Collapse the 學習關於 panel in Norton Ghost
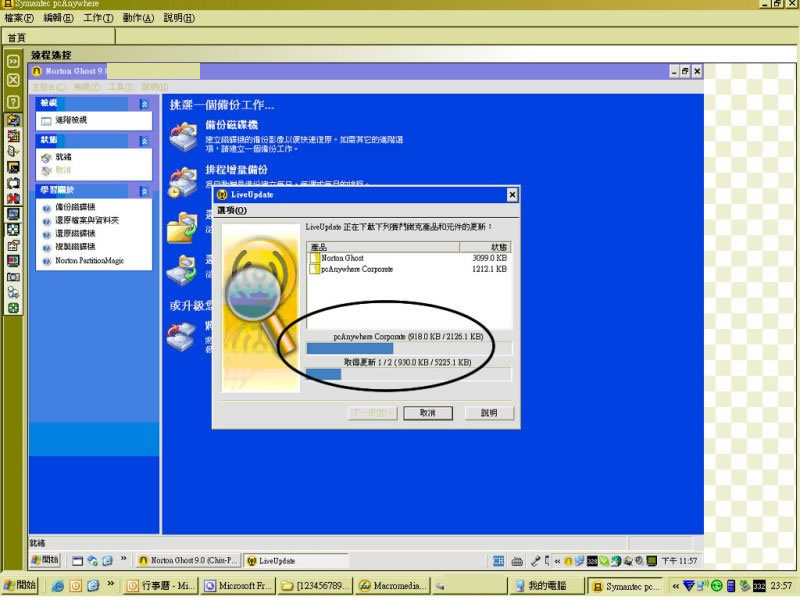800x600 pixels. [144, 191]
